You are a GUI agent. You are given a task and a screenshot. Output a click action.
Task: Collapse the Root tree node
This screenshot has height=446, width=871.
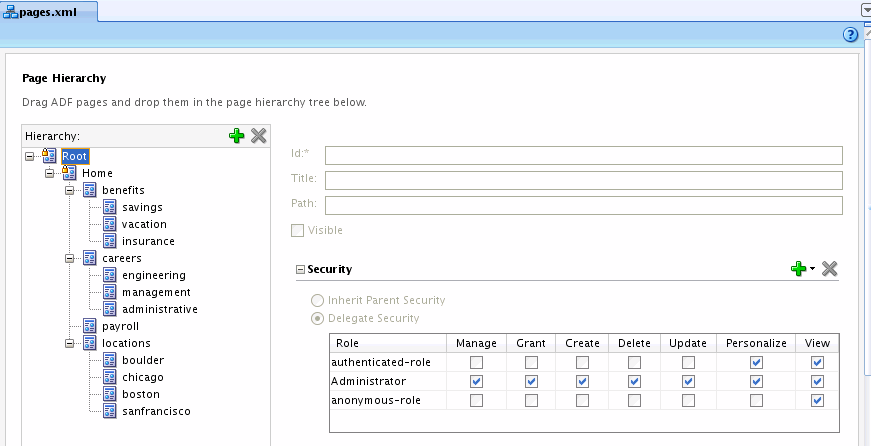[x=29, y=157]
